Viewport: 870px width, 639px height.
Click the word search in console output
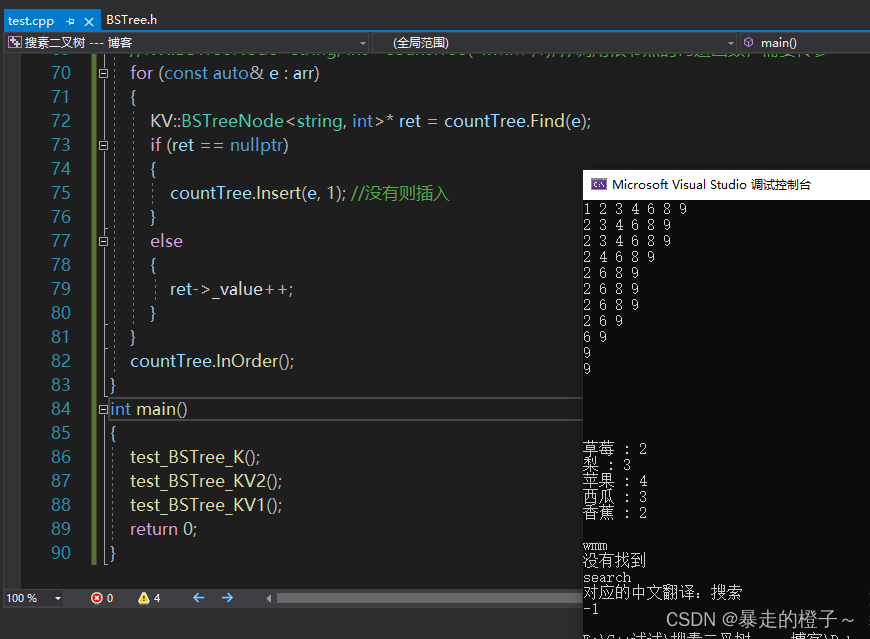coord(607,577)
